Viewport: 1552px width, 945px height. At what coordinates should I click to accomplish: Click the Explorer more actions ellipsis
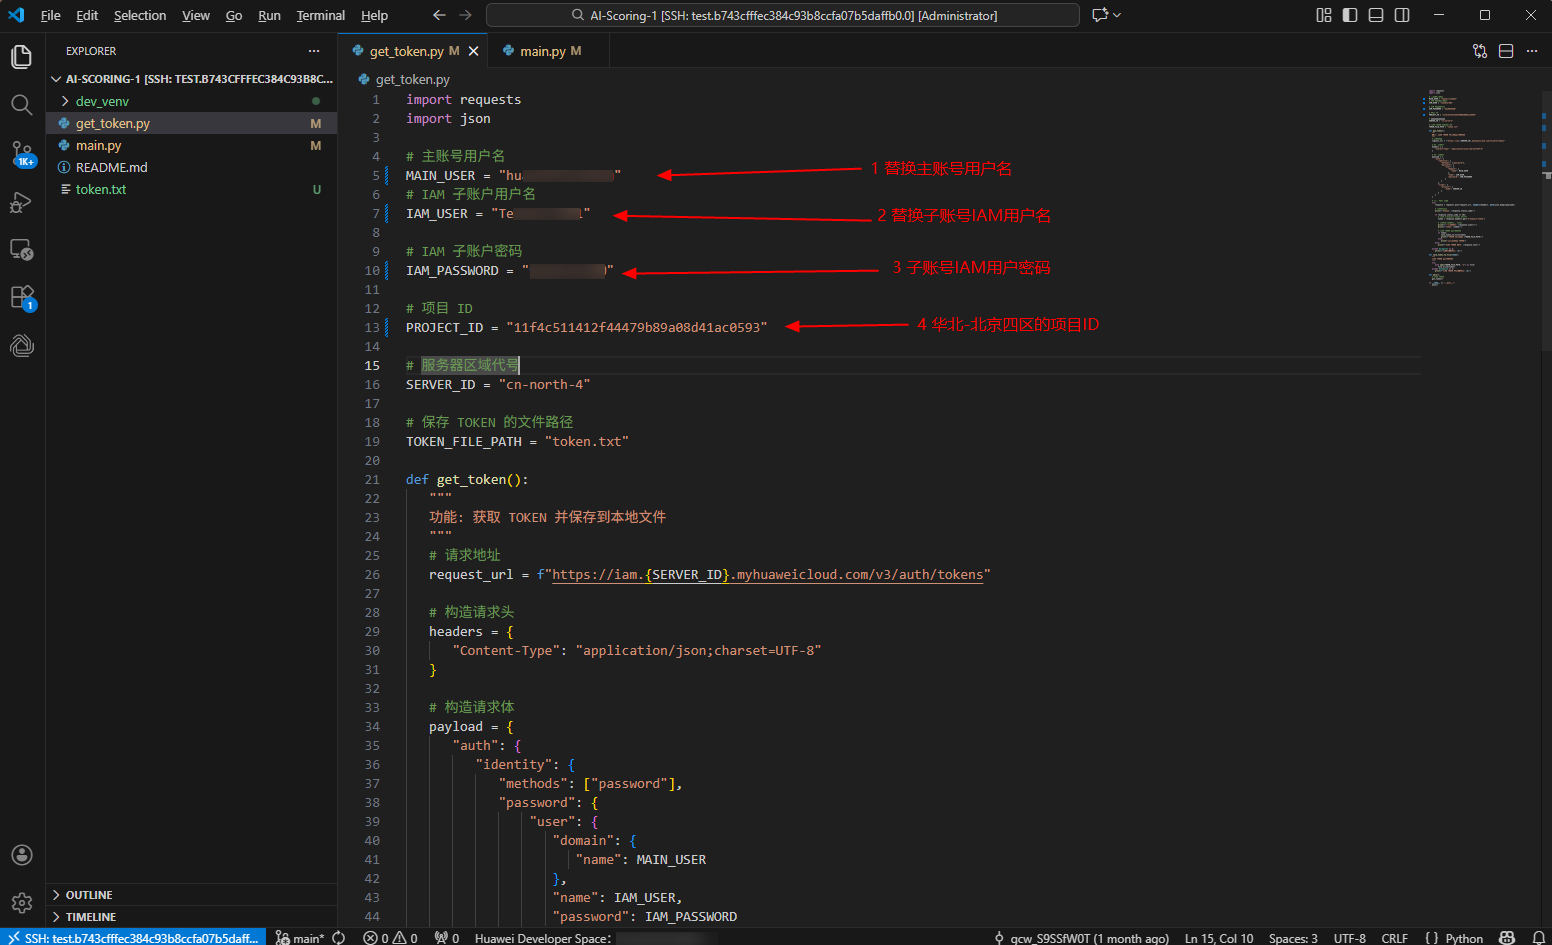pos(314,51)
